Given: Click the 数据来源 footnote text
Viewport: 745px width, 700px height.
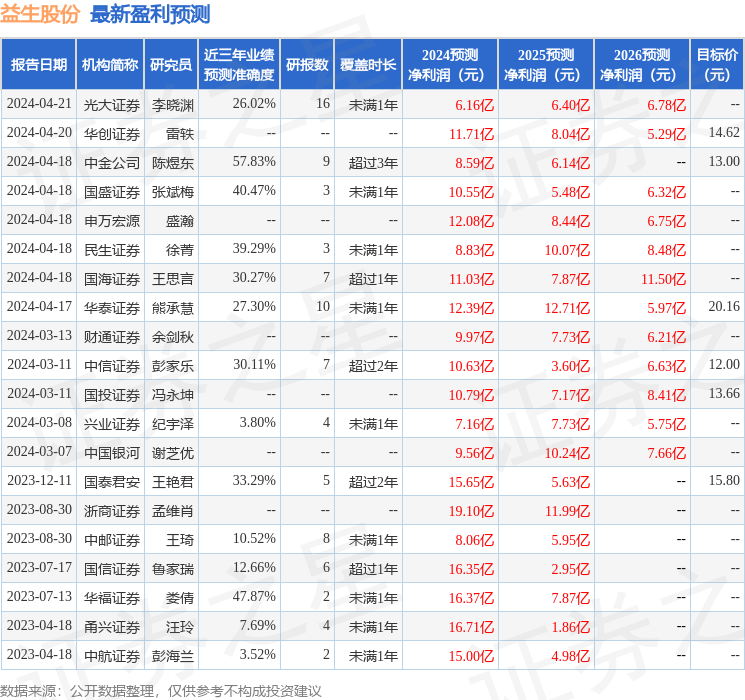Looking at the screenshot, I should click(161, 691).
